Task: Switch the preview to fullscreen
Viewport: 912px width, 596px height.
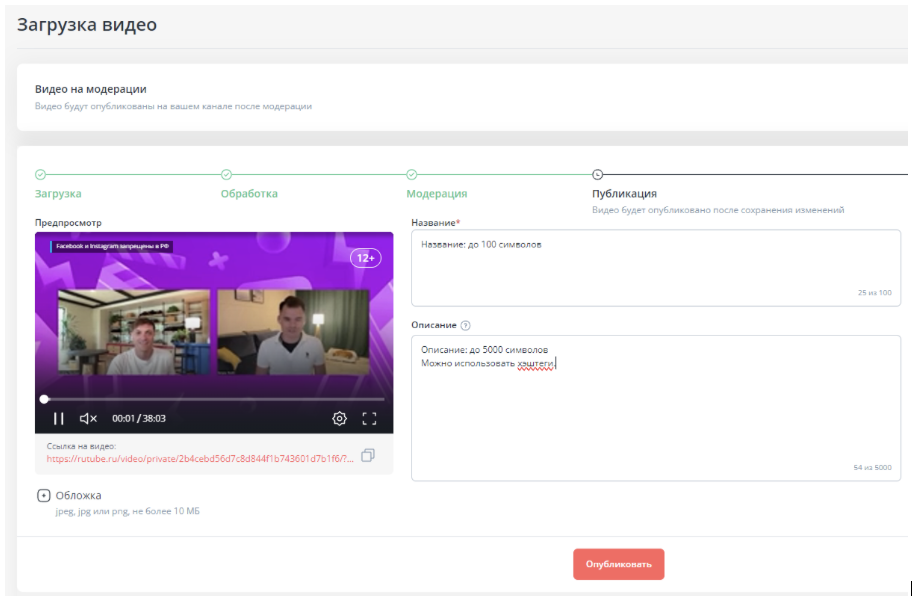Action: pyautogui.click(x=369, y=418)
